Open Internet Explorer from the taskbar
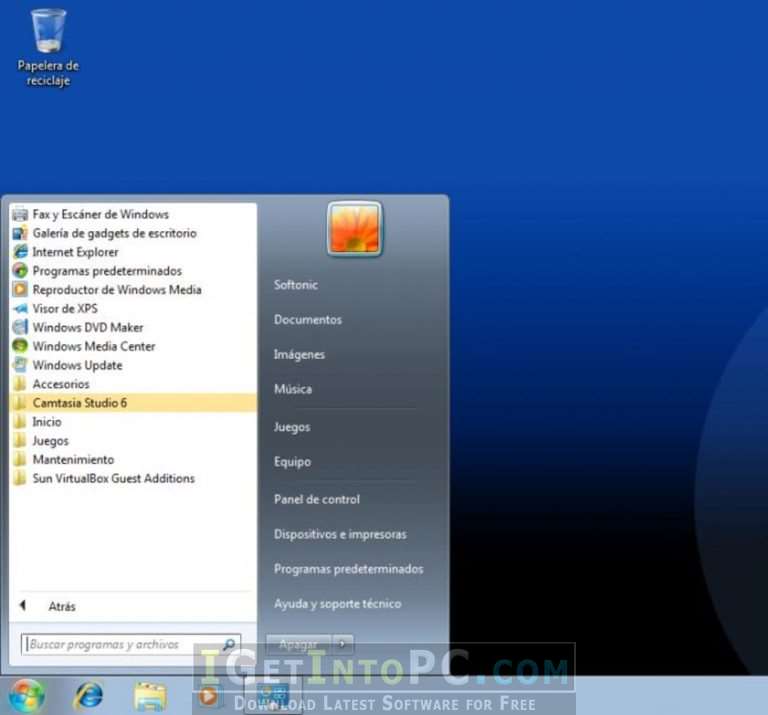Screen dimensions: 768x715 point(89,695)
